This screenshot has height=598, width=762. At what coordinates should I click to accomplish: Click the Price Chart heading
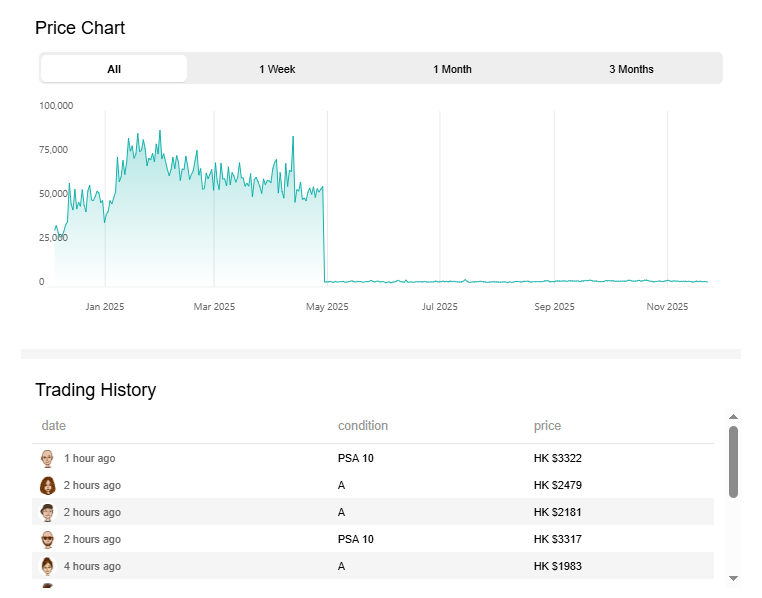[x=80, y=28]
